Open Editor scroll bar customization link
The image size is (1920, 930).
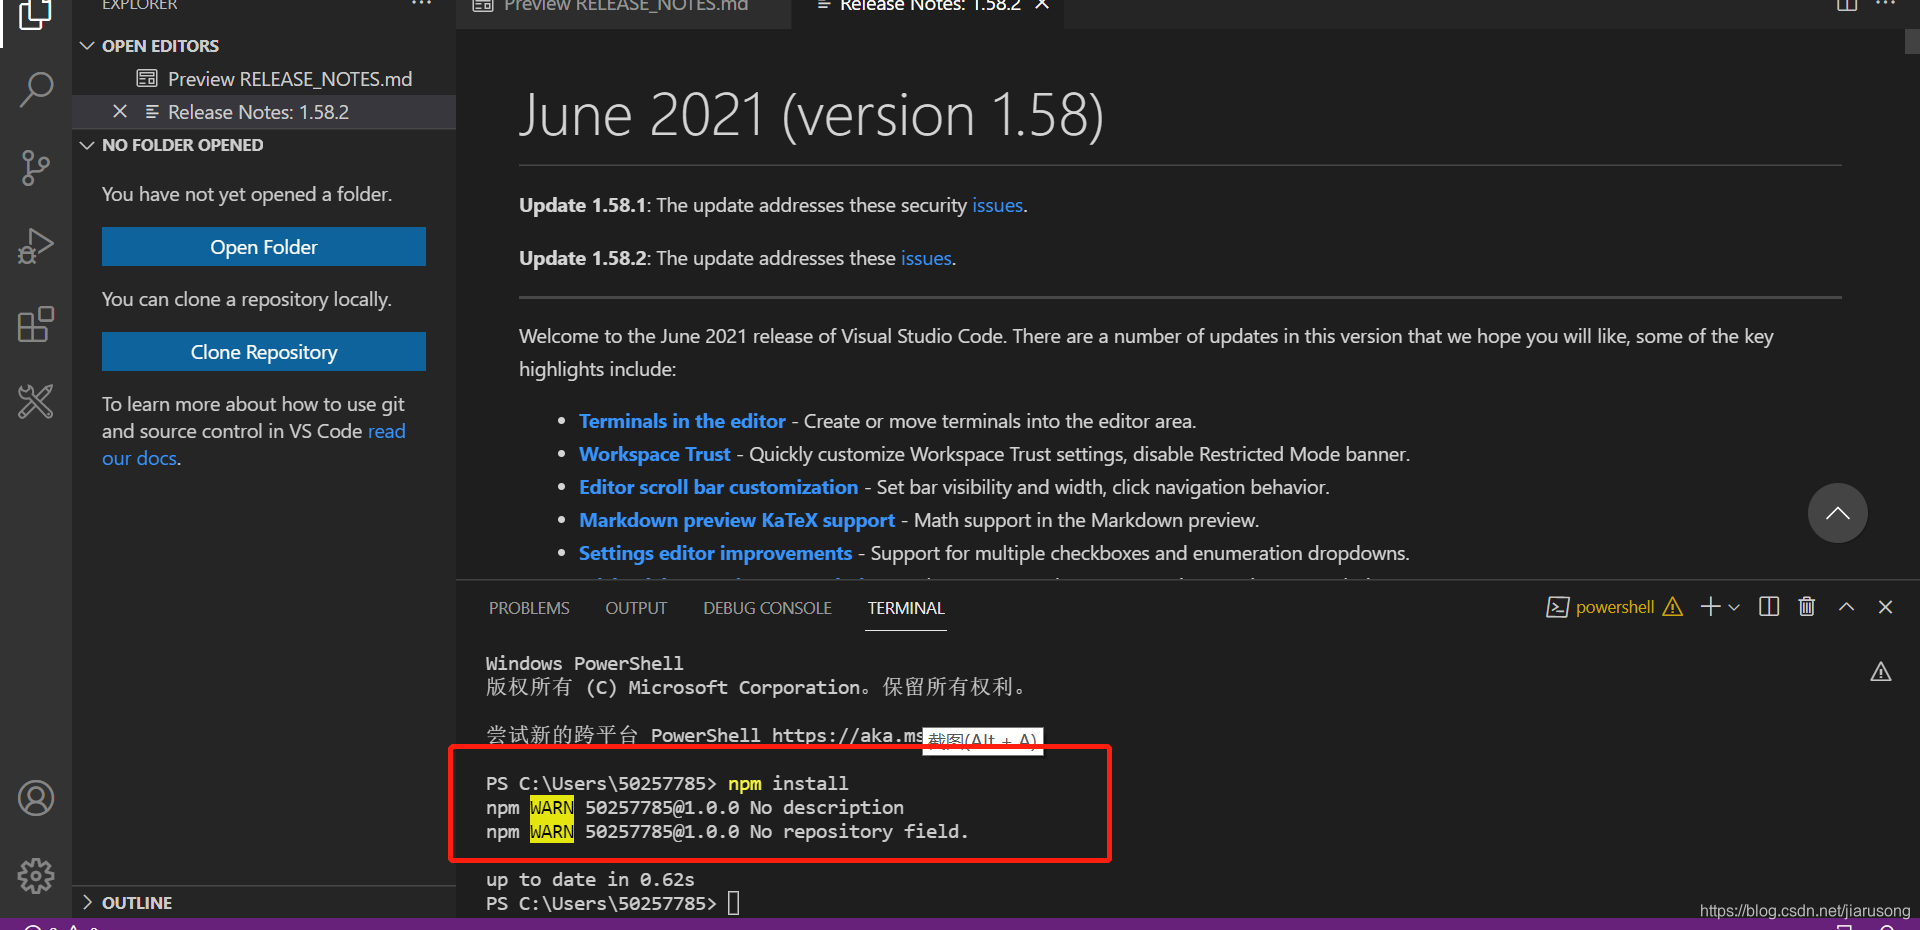point(718,487)
